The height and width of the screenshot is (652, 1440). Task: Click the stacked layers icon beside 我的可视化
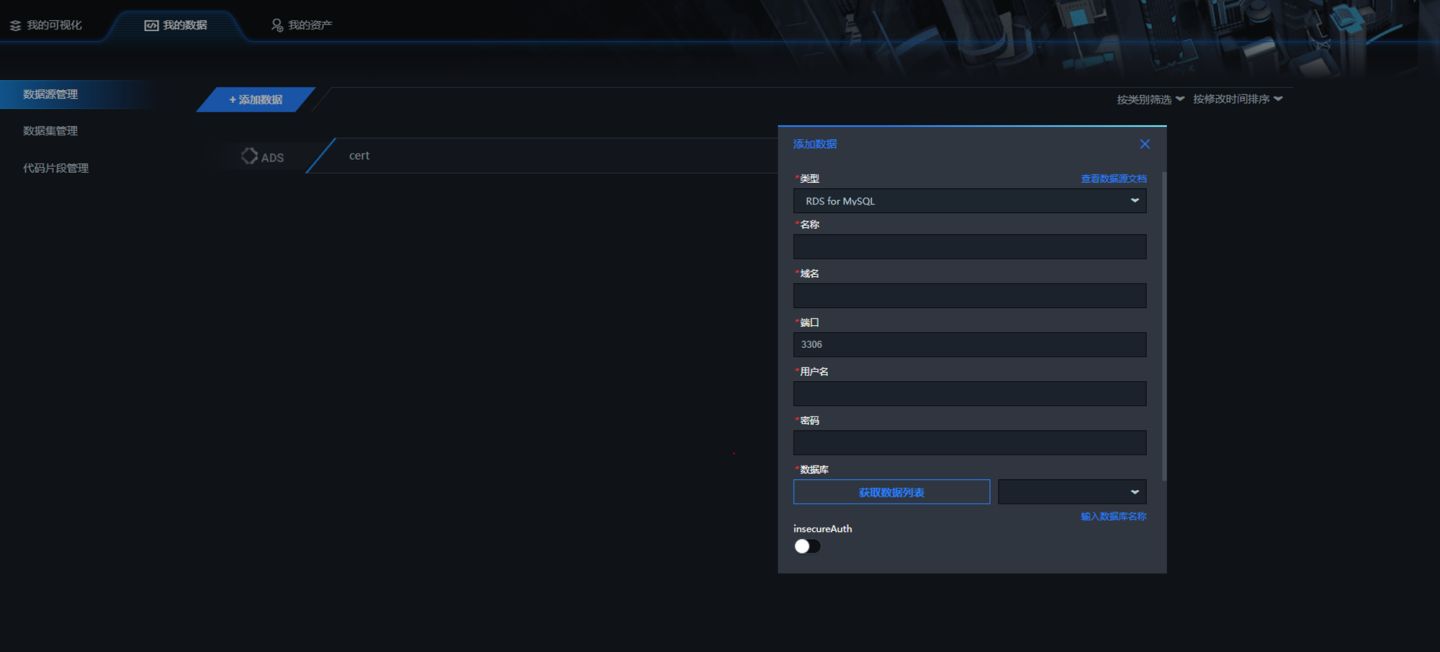[15, 25]
